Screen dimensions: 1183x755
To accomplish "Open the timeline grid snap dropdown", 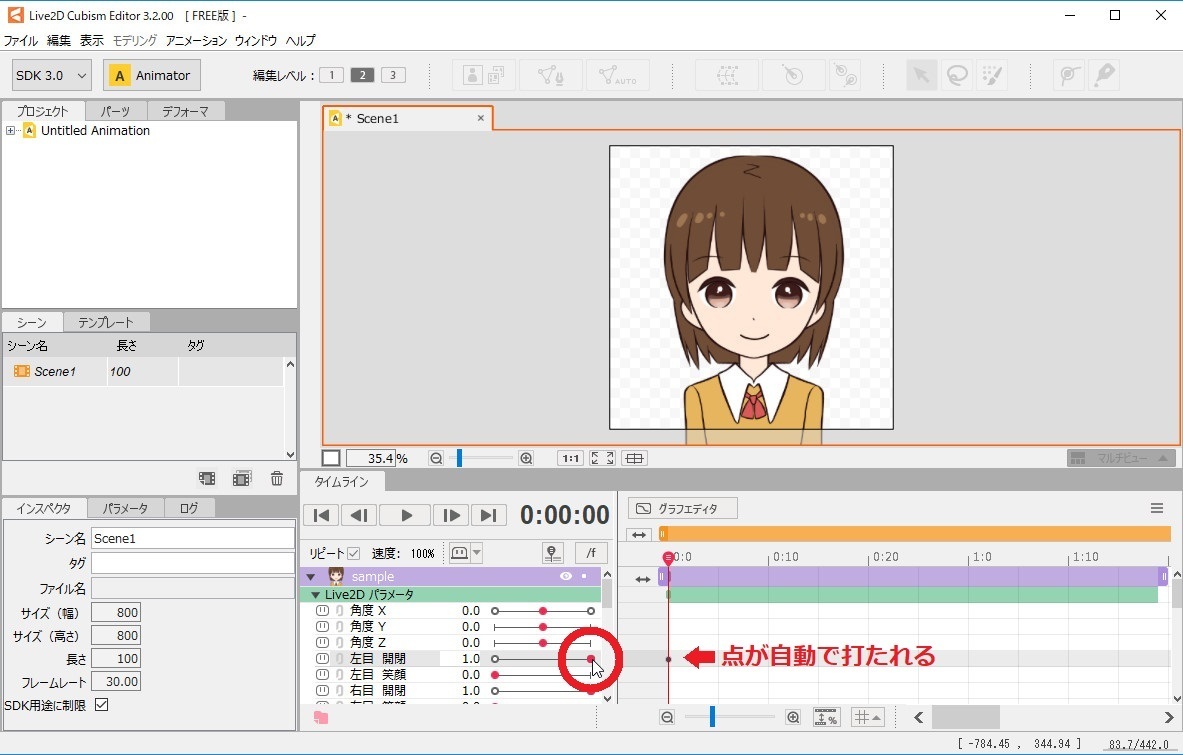I will tap(868, 717).
